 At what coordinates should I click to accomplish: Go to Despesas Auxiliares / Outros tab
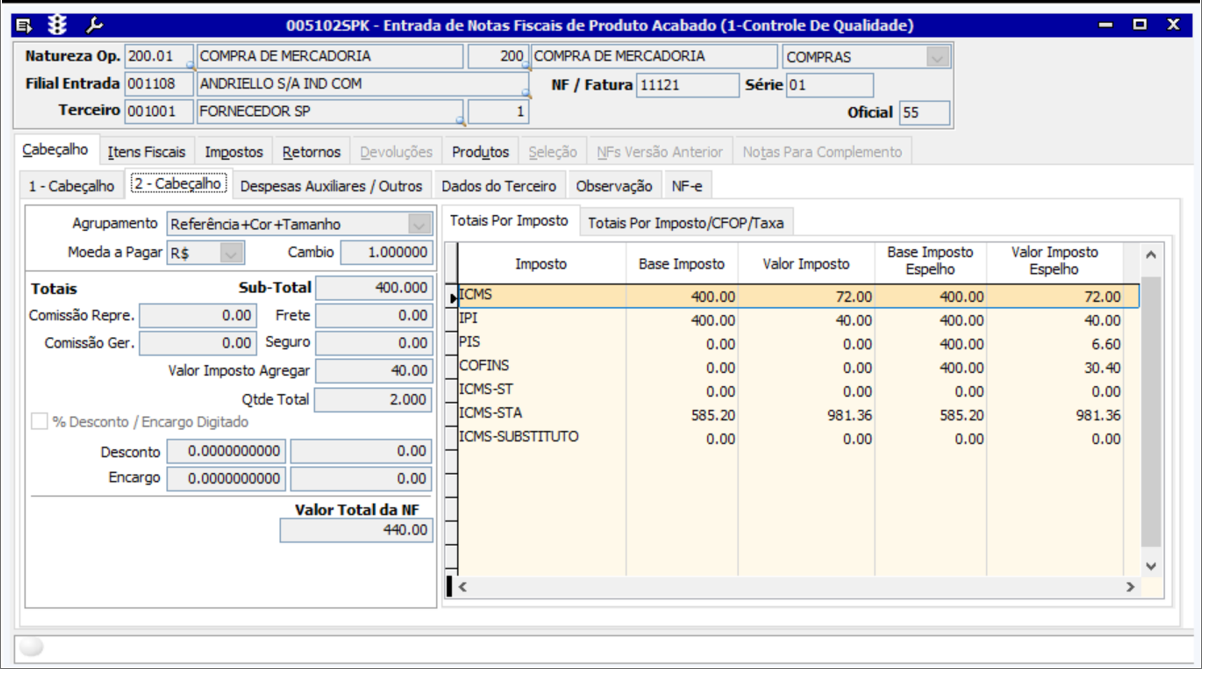331,186
